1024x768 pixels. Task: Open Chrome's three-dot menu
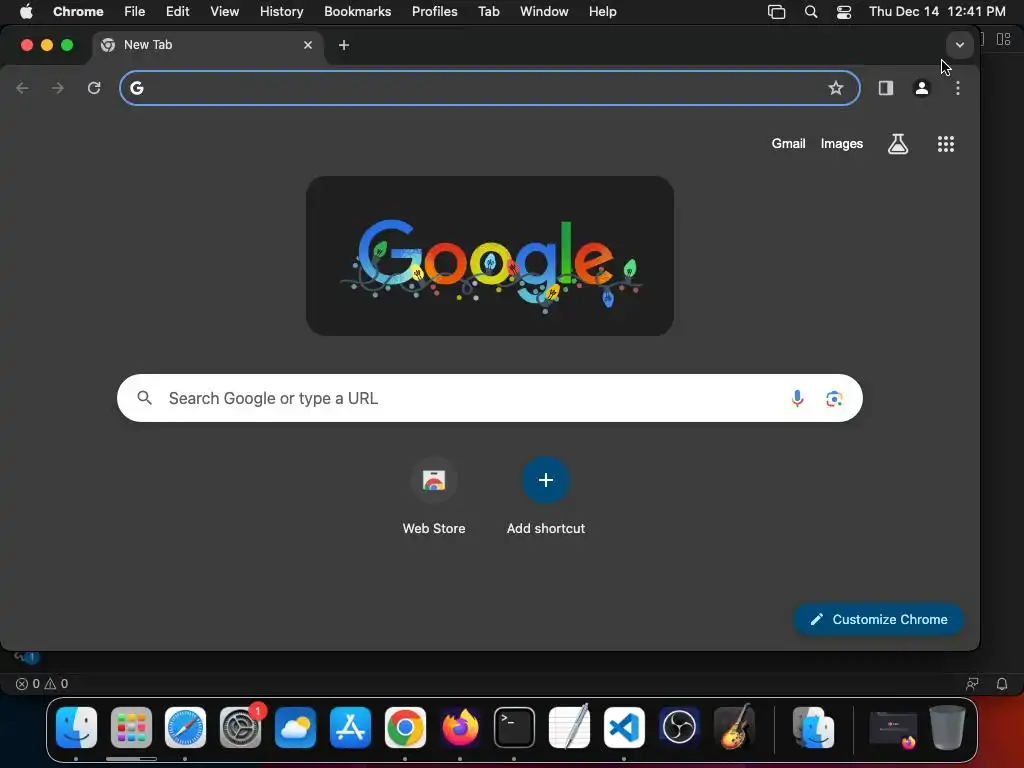[x=957, y=88]
